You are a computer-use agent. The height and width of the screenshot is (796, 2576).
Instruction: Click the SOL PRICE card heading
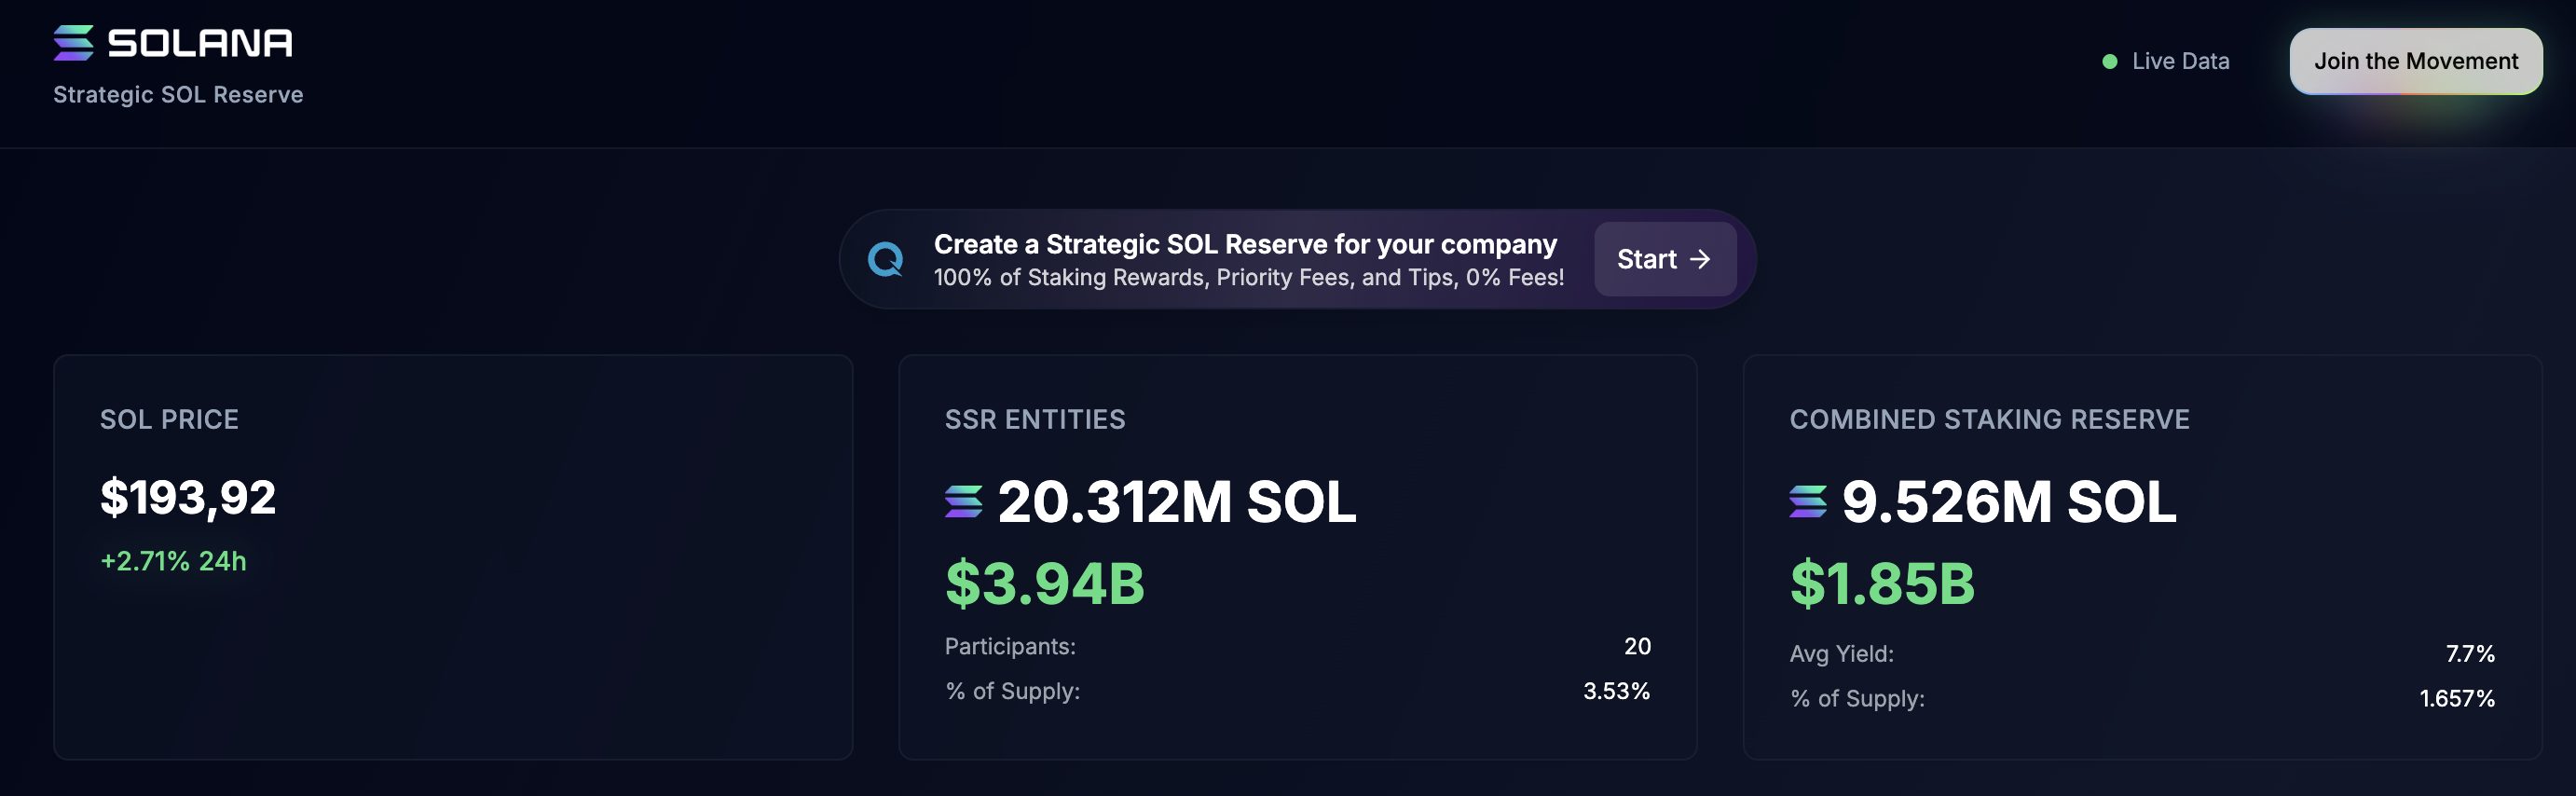click(x=169, y=420)
